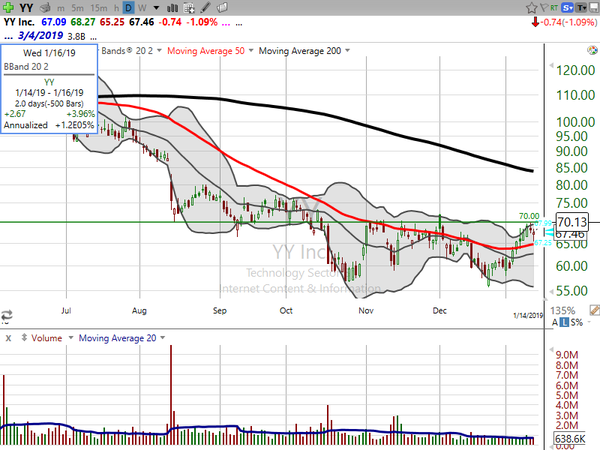Toggle the RT real-time indicator

[x=554, y=7]
